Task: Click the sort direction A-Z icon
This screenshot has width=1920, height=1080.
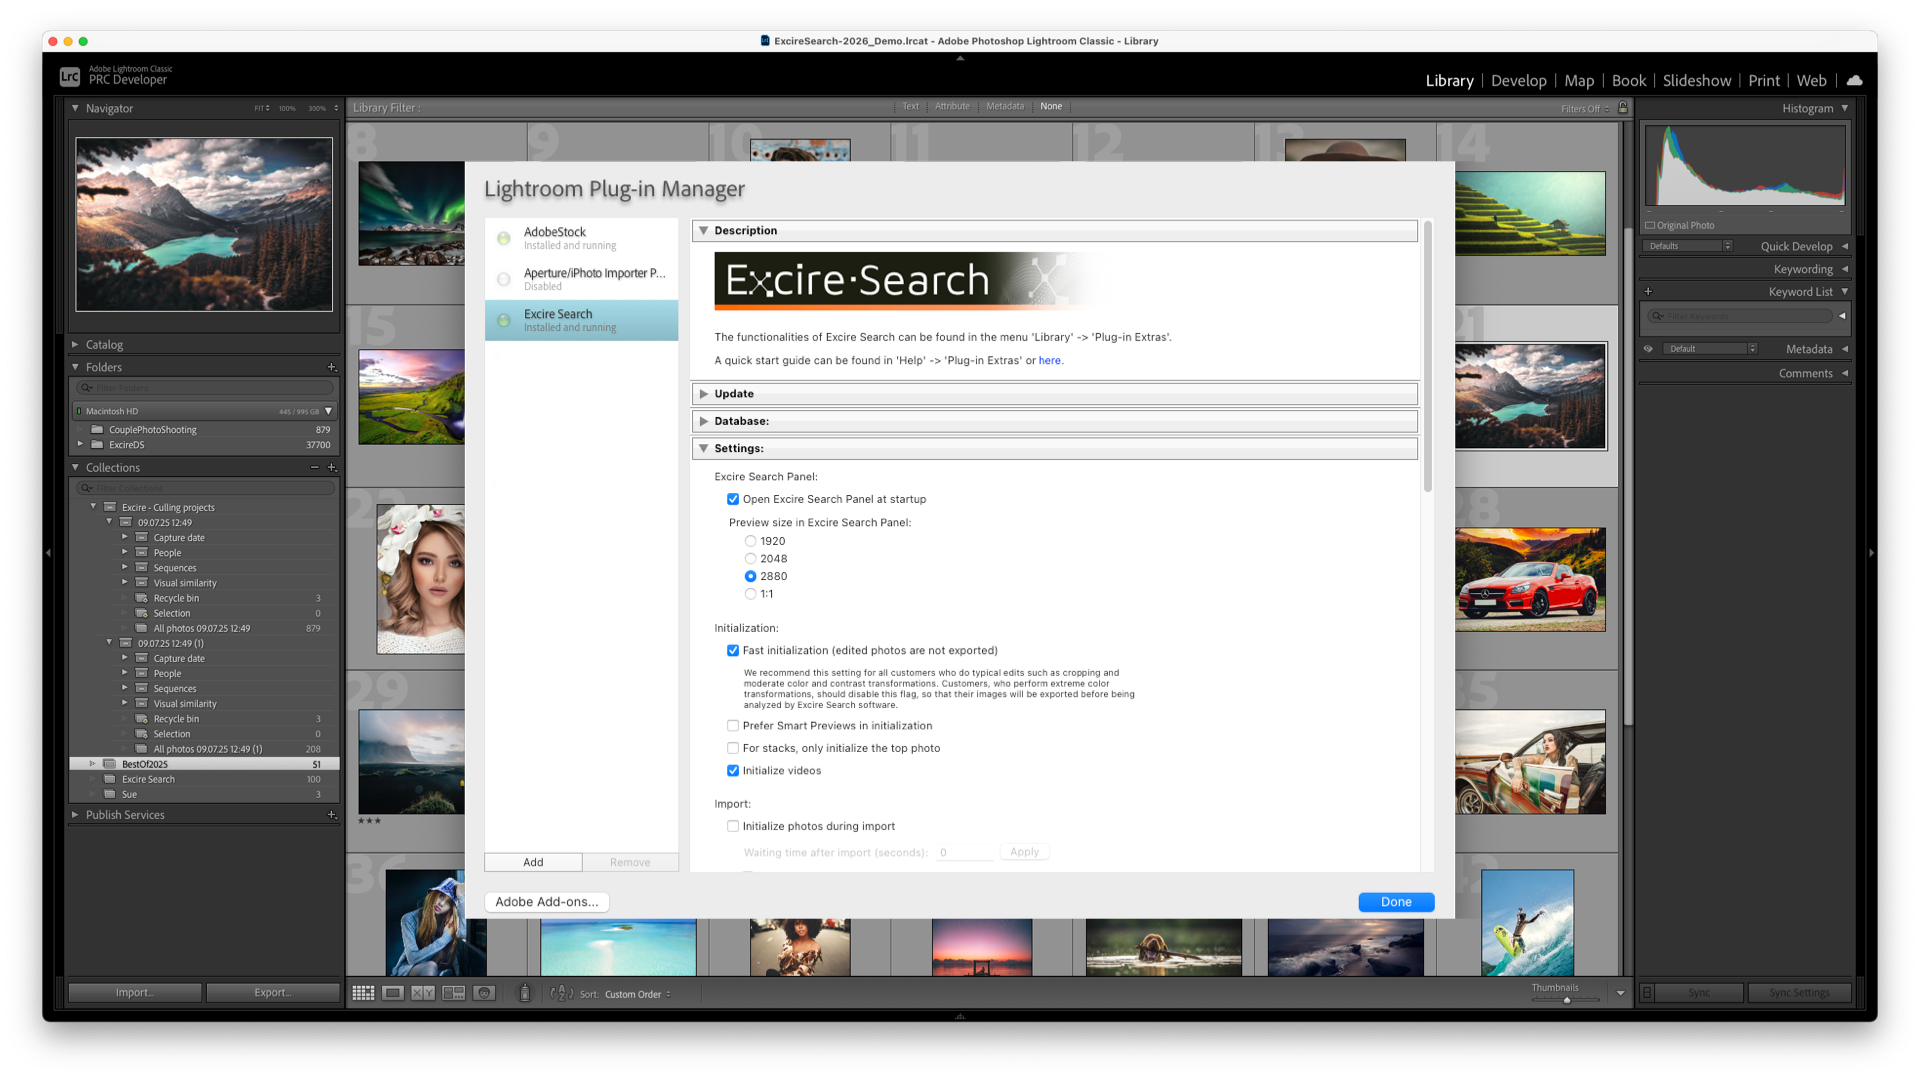Action: click(x=561, y=993)
